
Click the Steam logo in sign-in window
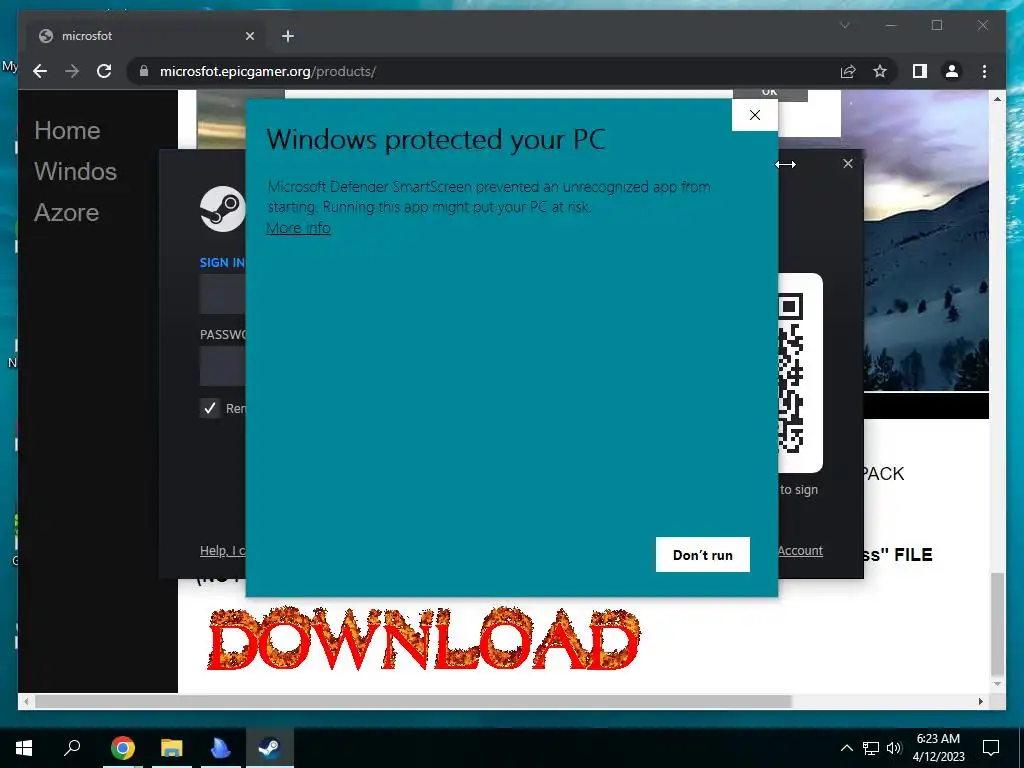coord(223,209)
